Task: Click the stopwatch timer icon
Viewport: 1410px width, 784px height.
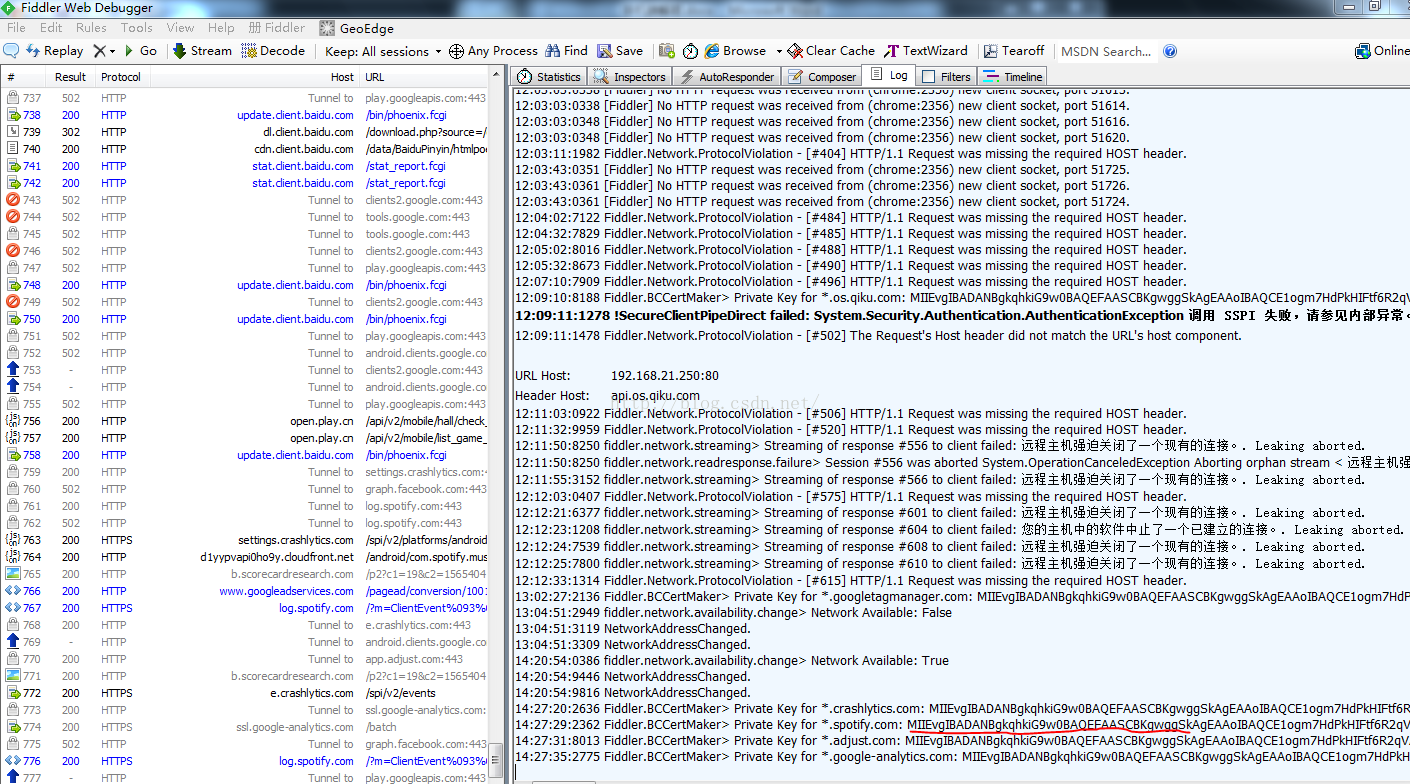Action: (x=691, y=51)
